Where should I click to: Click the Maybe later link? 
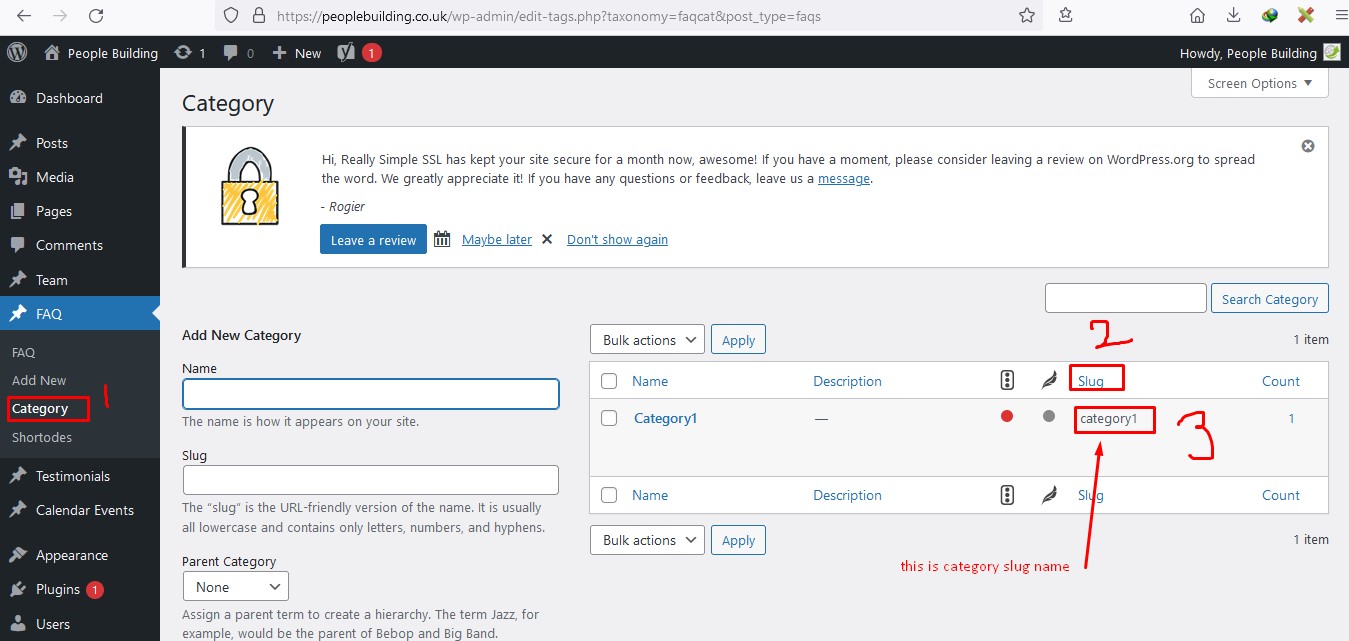tap(497, 240)
